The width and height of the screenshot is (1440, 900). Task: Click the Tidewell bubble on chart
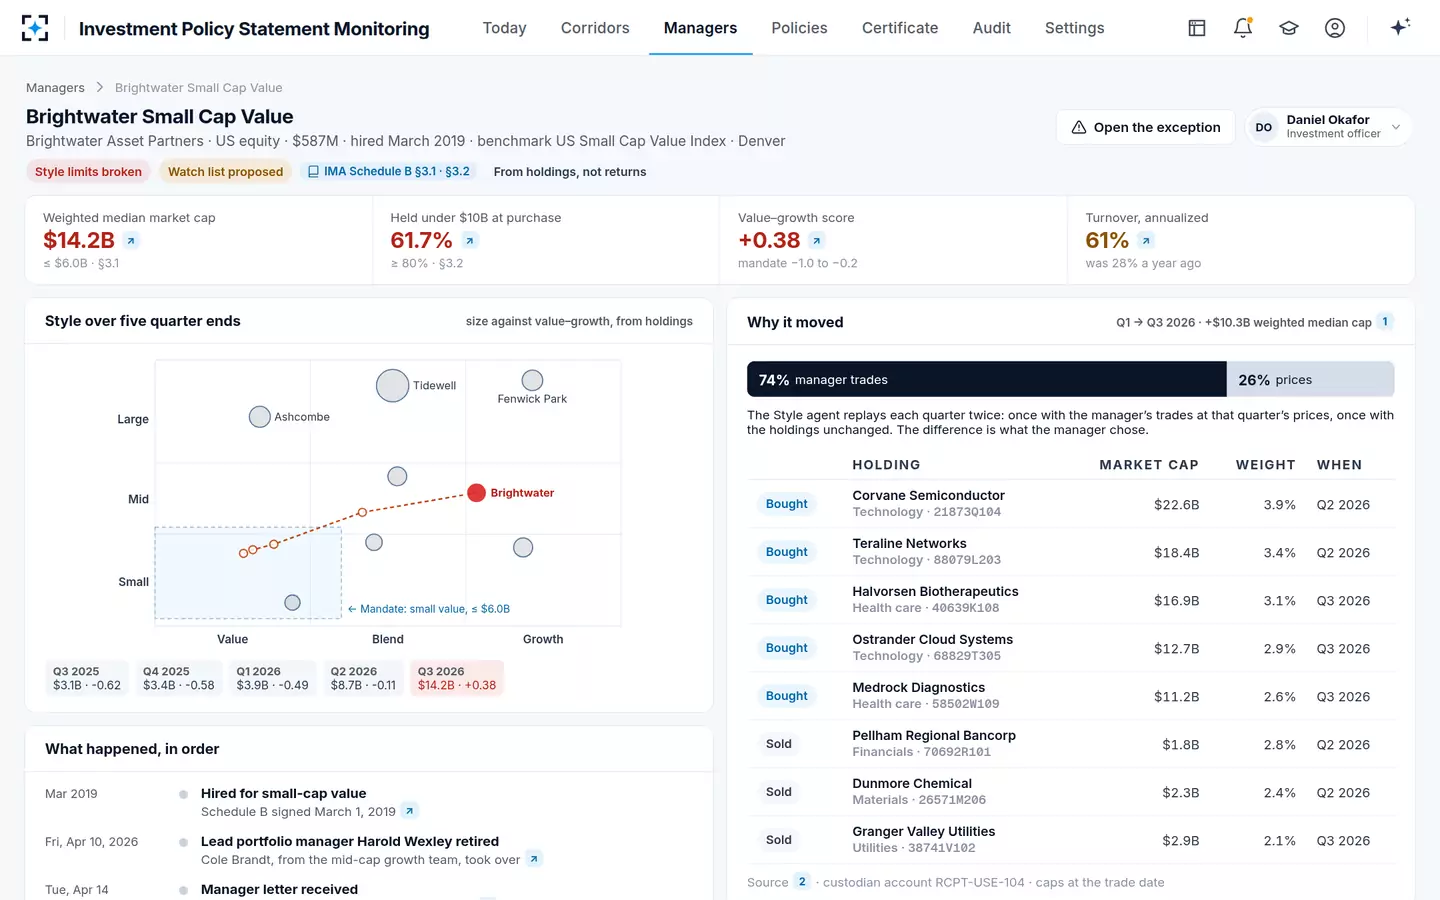pos(392,386)
